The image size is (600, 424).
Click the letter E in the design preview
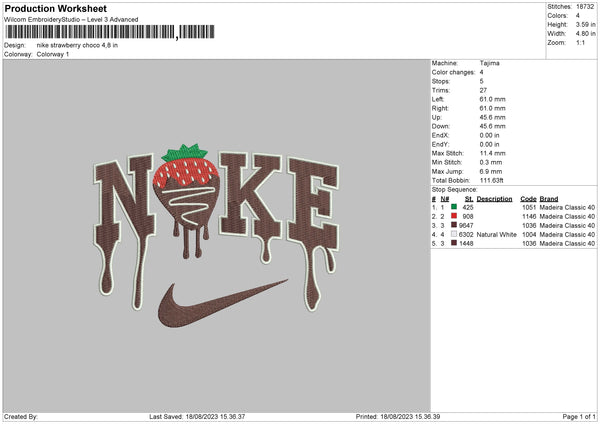tap(314, 230)
